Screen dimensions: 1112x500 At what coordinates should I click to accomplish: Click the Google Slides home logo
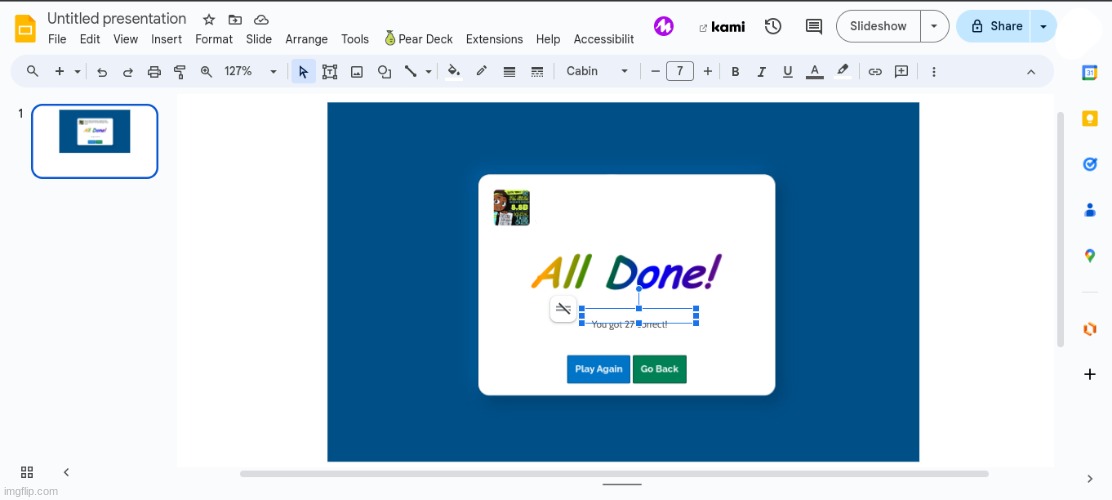click(x=26, y=29)
